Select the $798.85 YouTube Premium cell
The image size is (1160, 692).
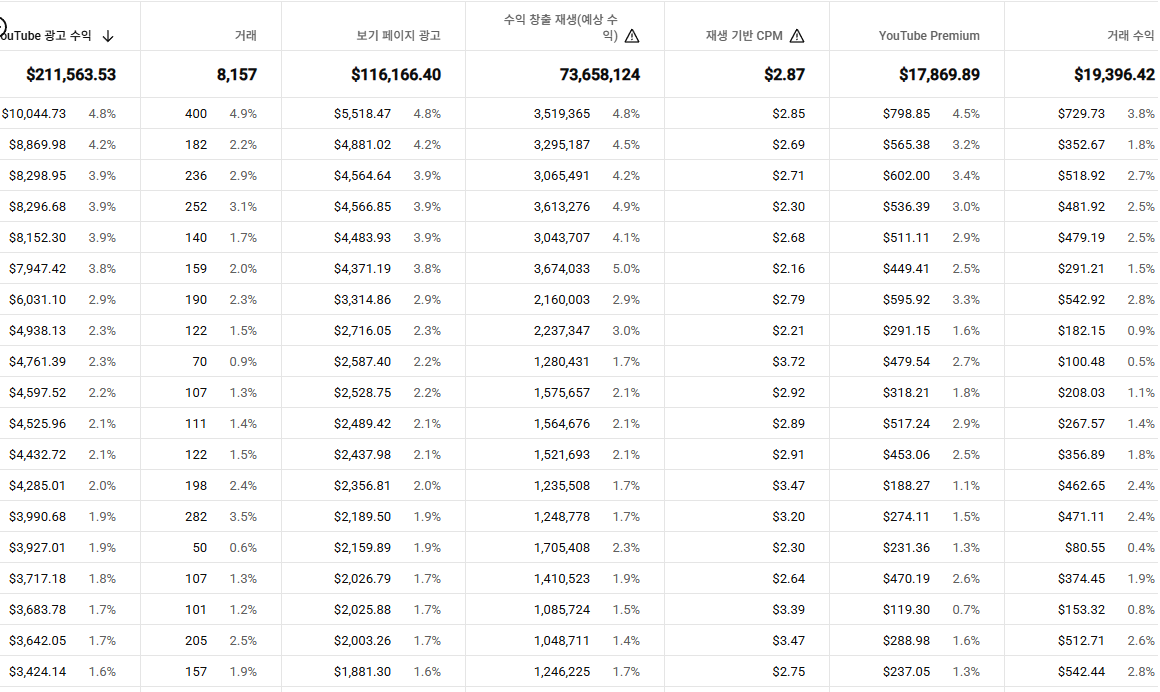click(x=906, y=114)
